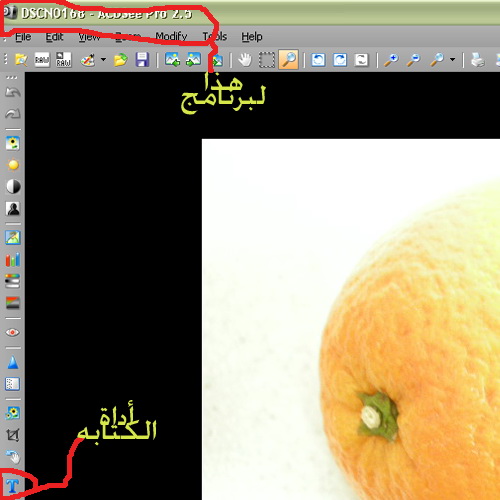Open the File menu
Image resolution: width=500 pixels, height=500 pixels.
[23, 37]
